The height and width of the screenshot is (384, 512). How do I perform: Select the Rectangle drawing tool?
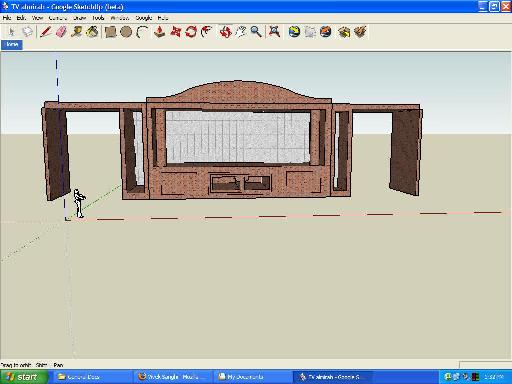[x=110, y=32]
